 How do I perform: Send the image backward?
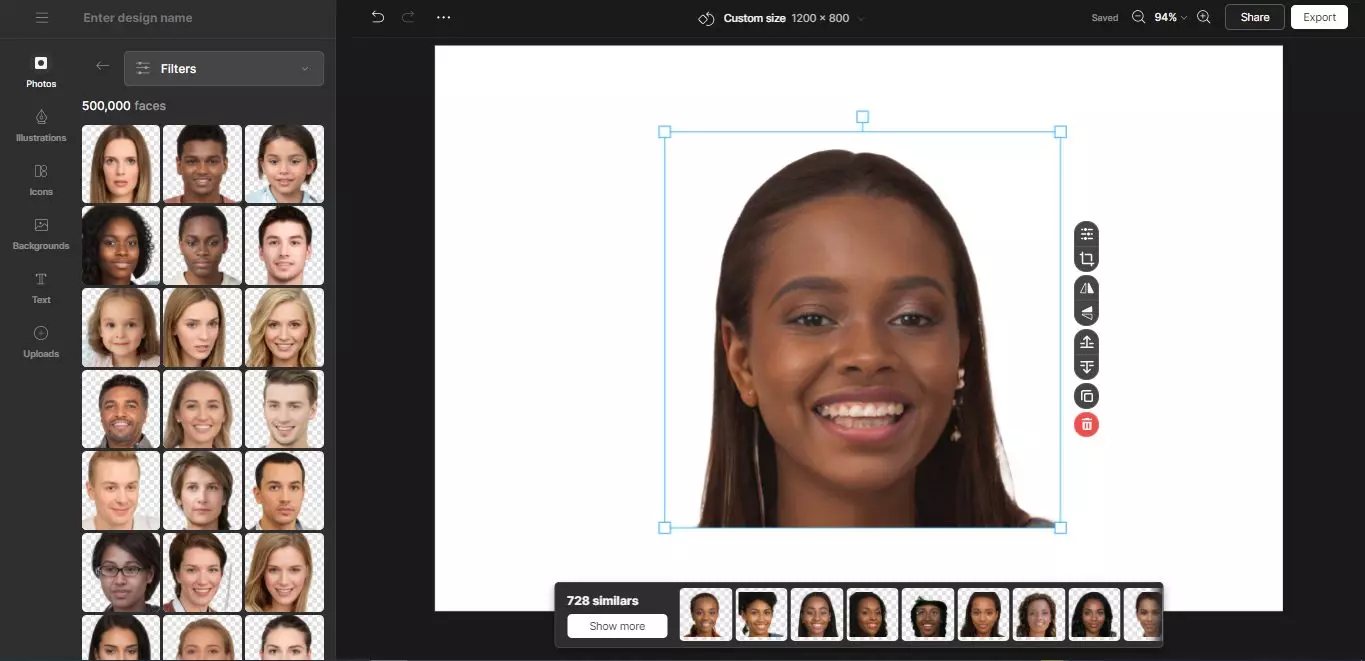point(1087,367)
